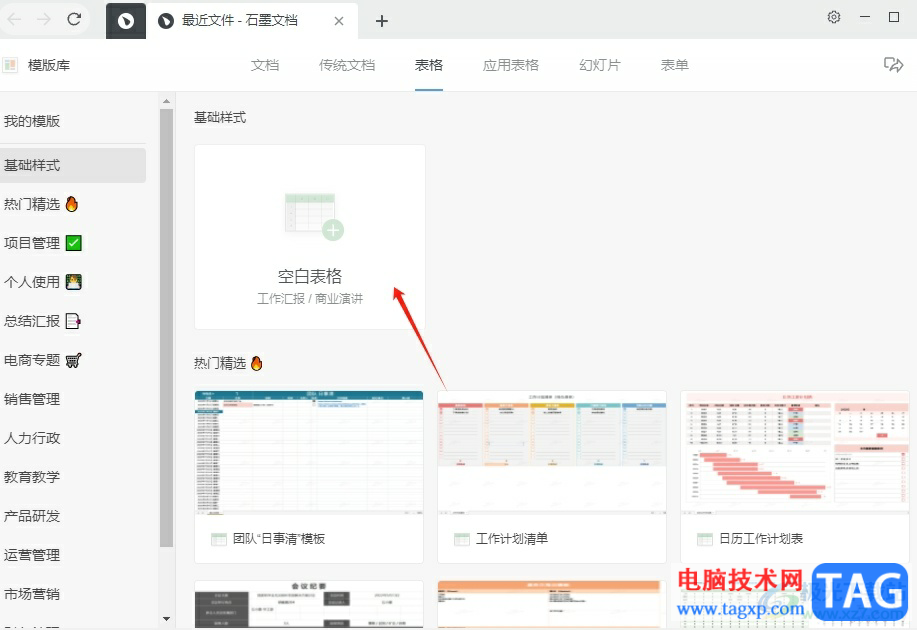Open the 日历工作计划表 template thumbnail
Image resolution: width=917 pixels, height=630 pixels.
[795, 452]
